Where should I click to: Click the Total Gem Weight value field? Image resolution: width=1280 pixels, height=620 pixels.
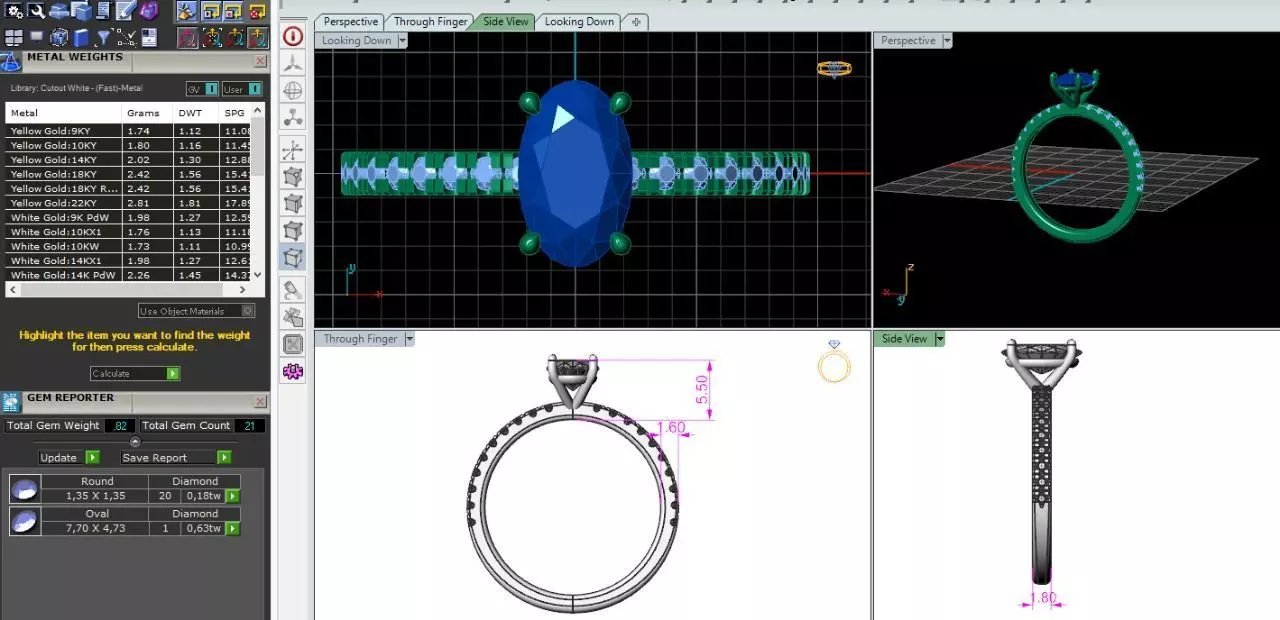click(x=119, y=426)
